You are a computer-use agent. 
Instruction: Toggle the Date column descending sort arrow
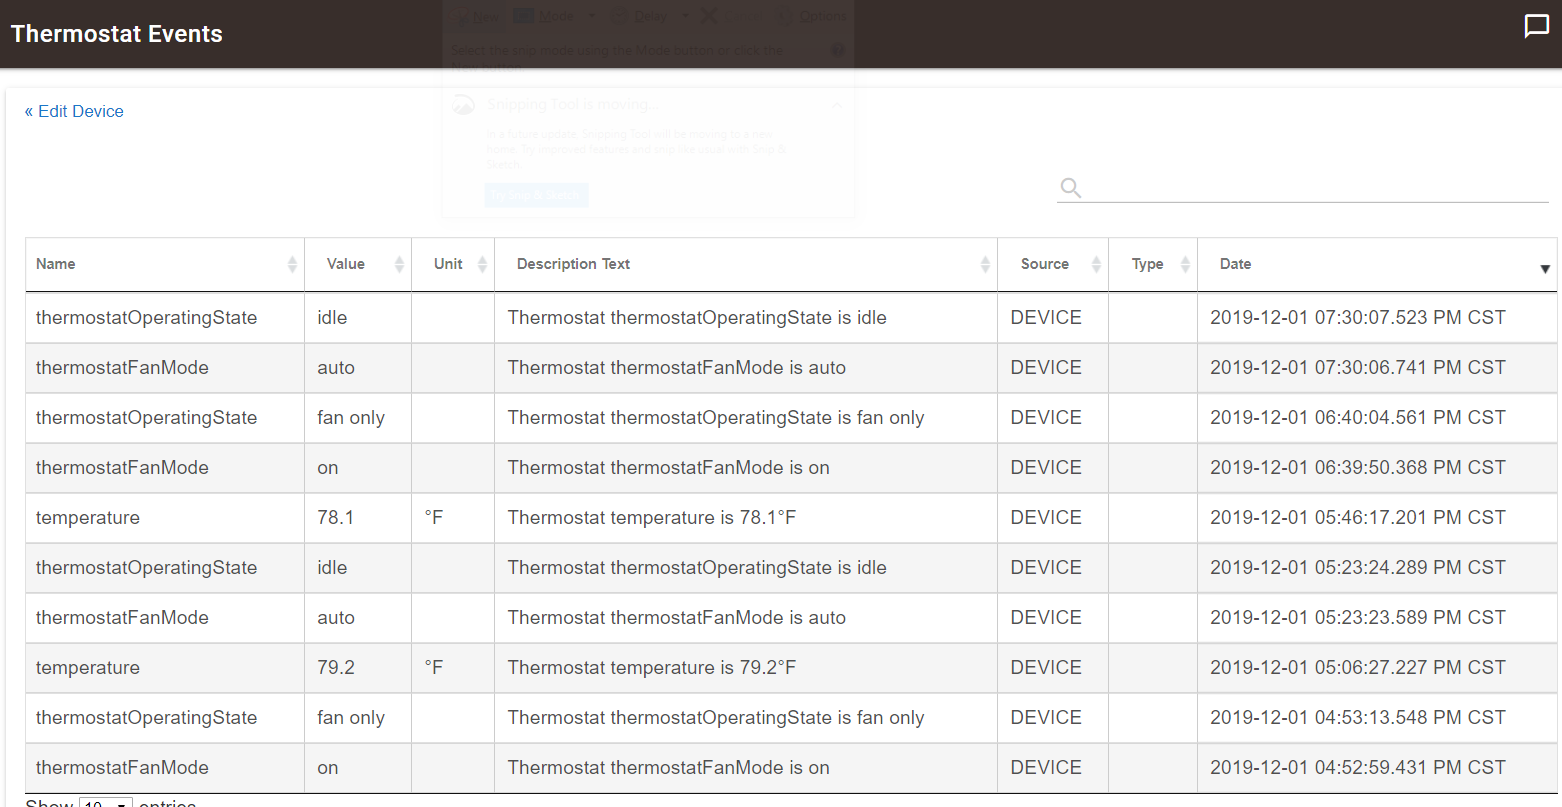point(1544,268)
